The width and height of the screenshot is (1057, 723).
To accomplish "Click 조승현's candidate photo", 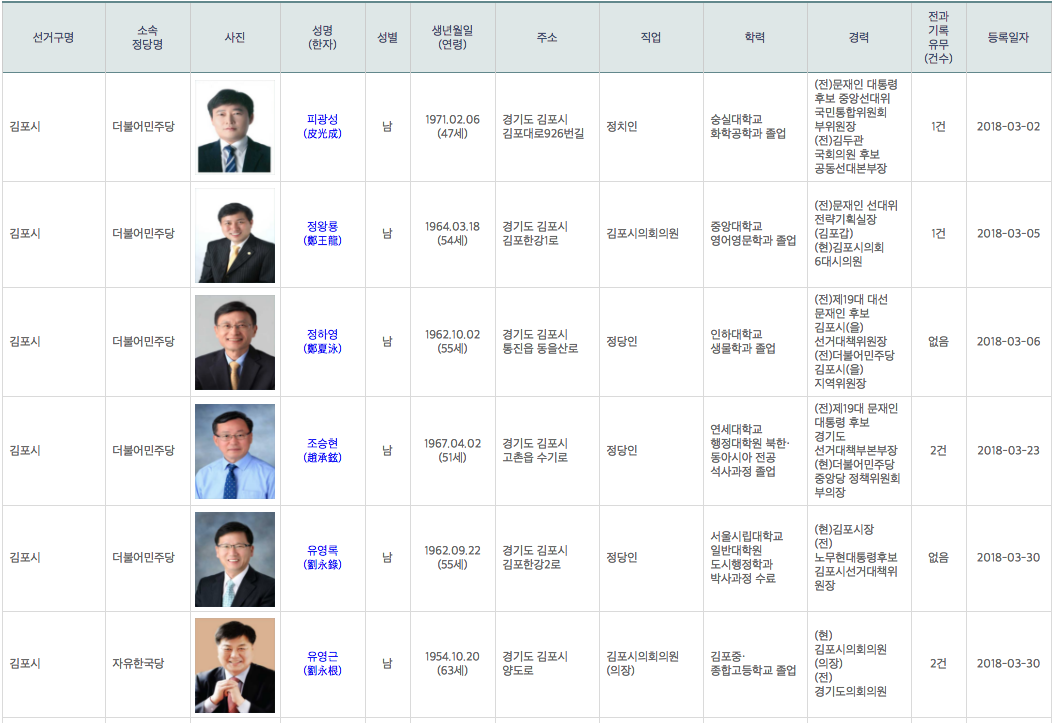I will pyautogui.click(x=235, y=451).
